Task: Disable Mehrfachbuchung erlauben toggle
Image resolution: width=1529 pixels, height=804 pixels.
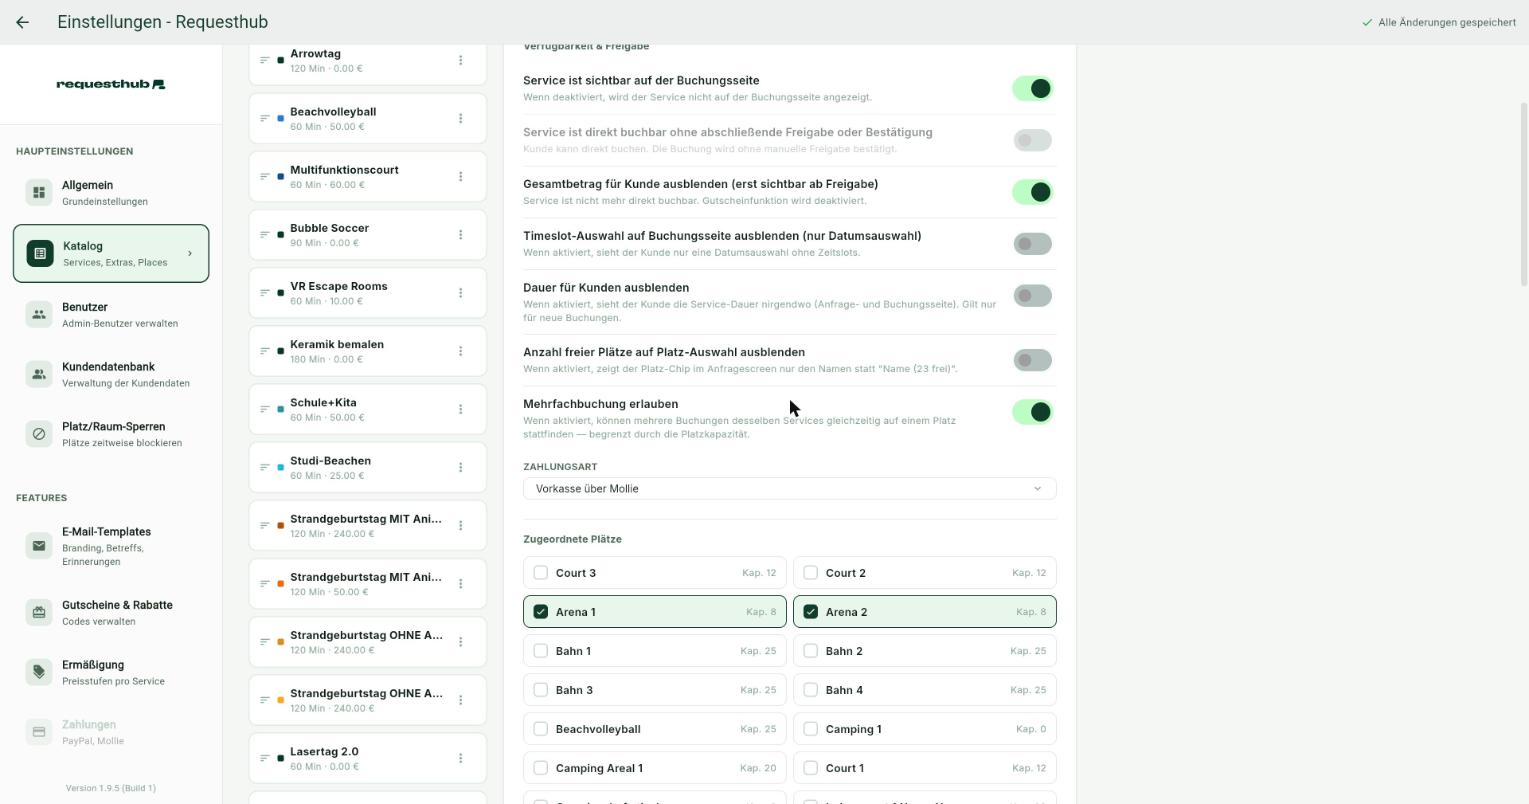Action: 1032,412
